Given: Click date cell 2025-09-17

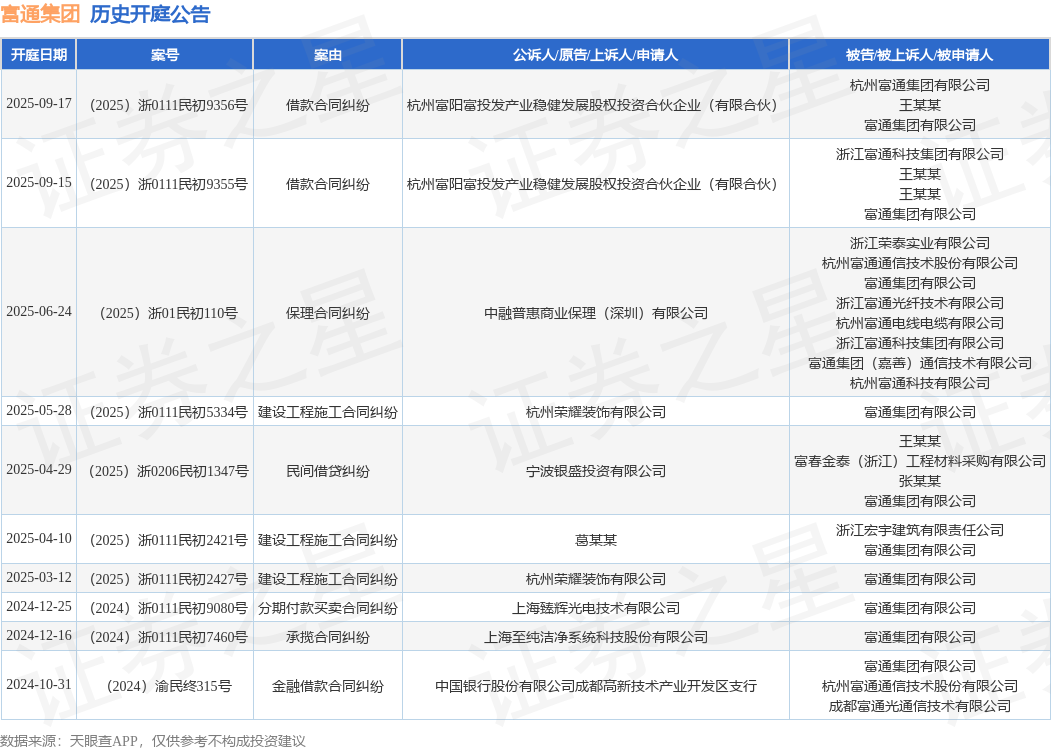Looking at the screenshot, I should [39, 104].
